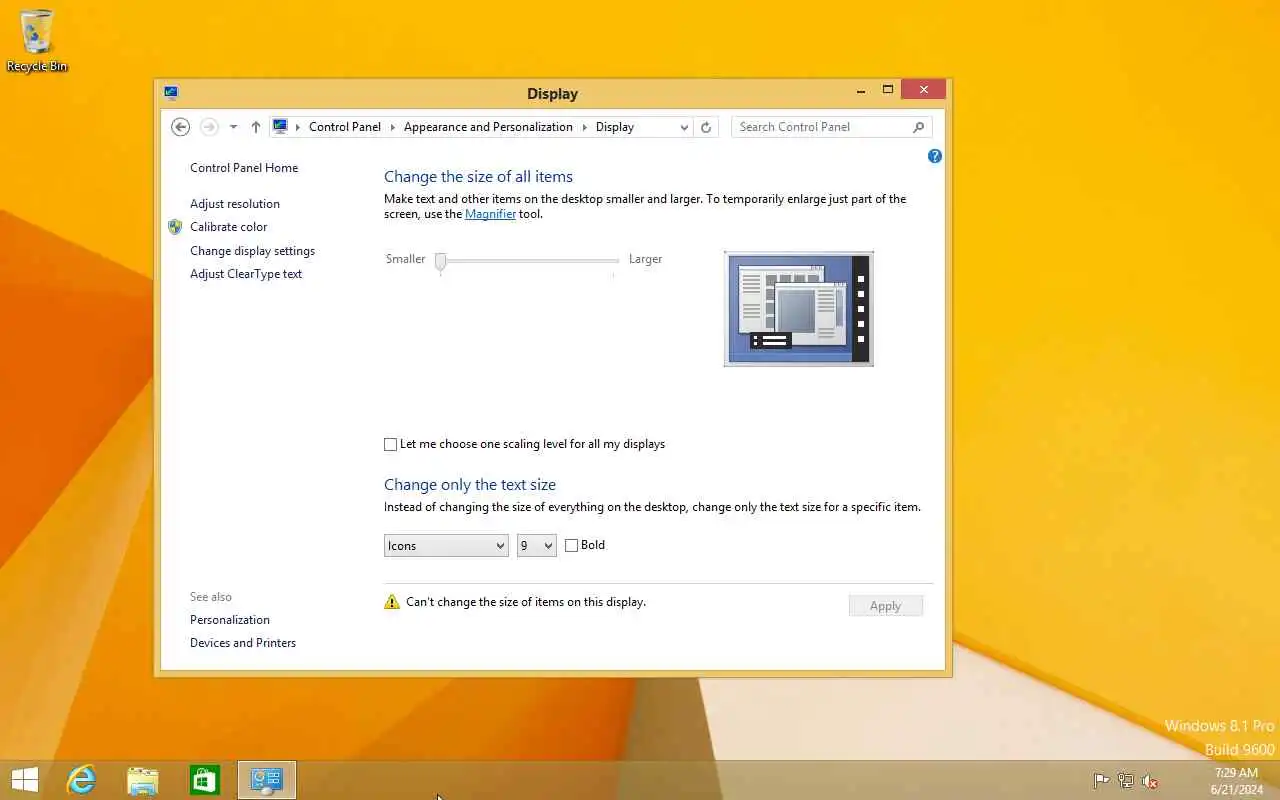Open File Explorer from the taskbar
This screenshot has width=1280, height=800.
tap(143, 780)
